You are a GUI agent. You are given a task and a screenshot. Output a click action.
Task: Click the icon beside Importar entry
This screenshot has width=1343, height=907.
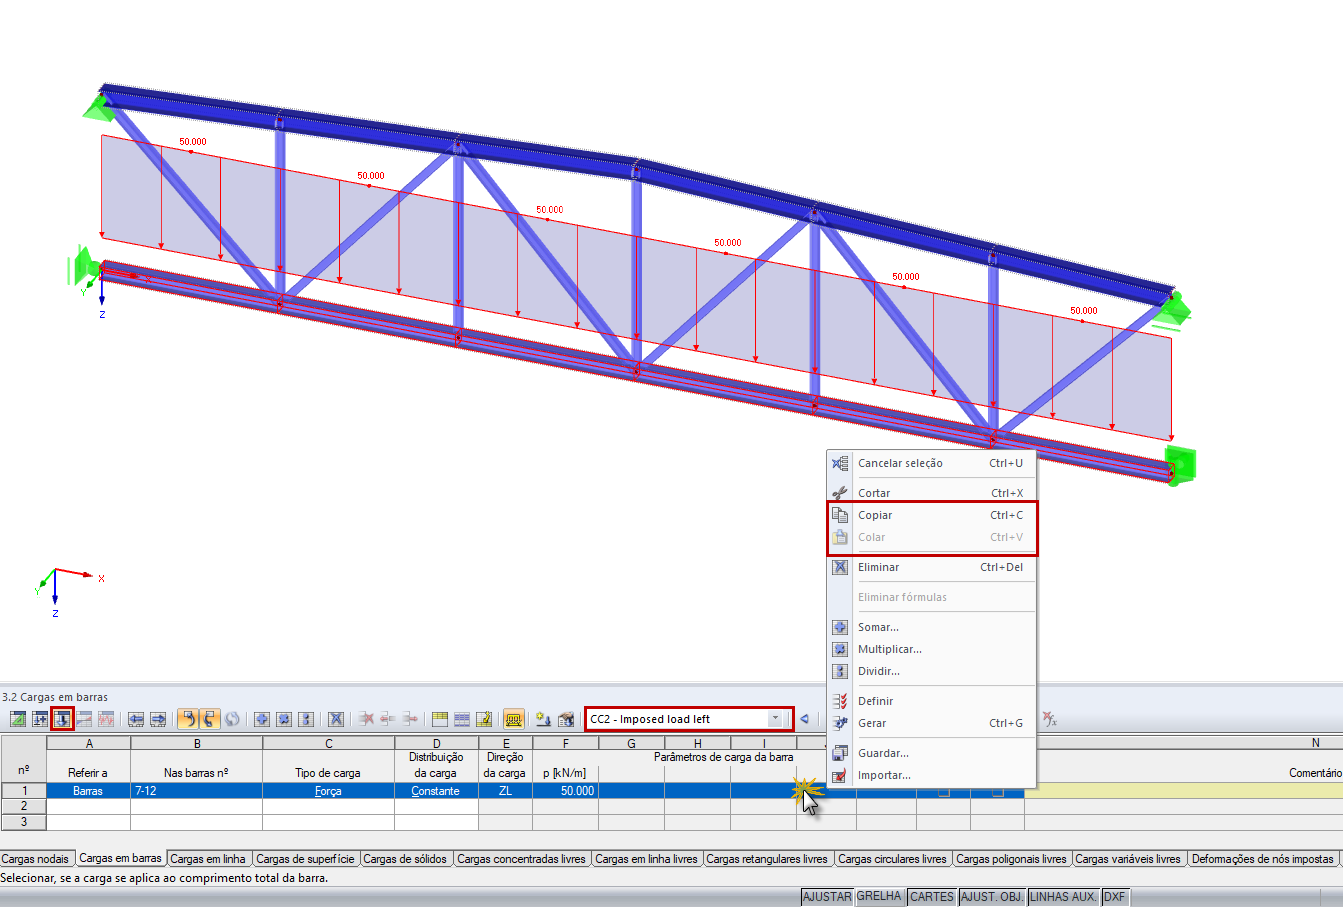pos(840,775)
